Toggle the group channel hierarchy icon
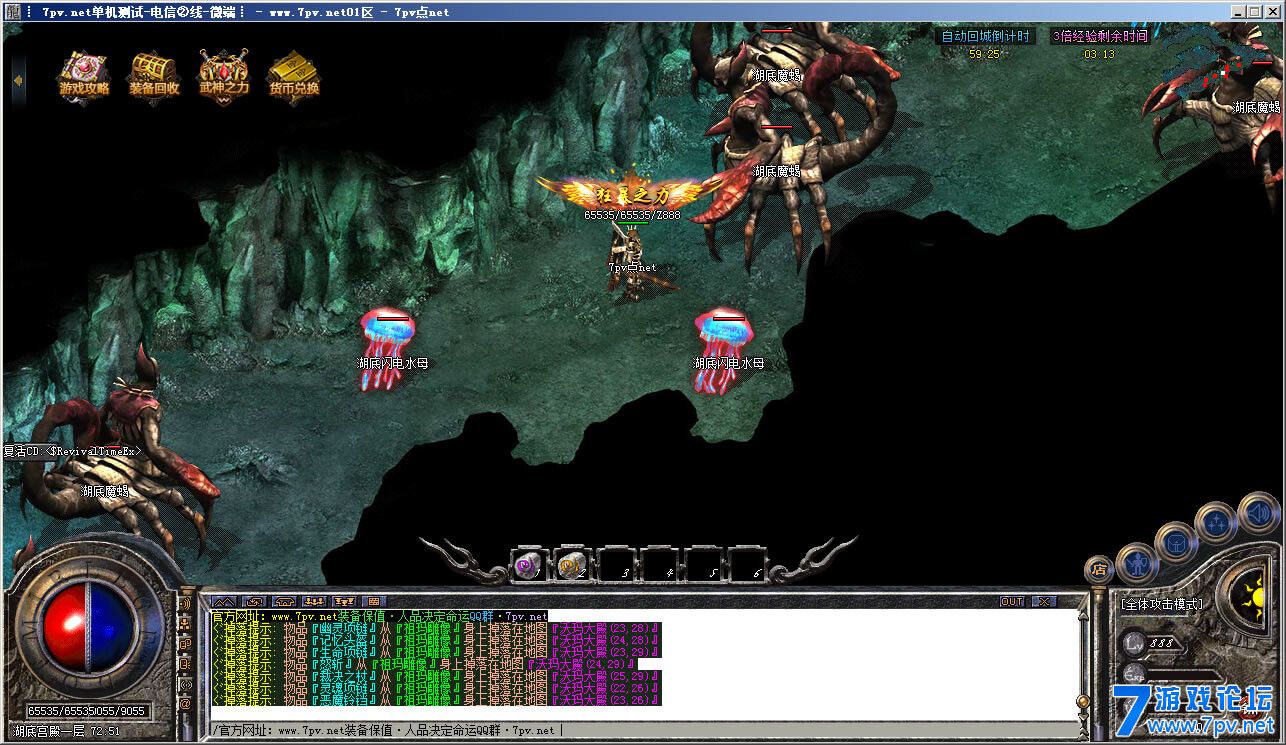 coord(185,624)
